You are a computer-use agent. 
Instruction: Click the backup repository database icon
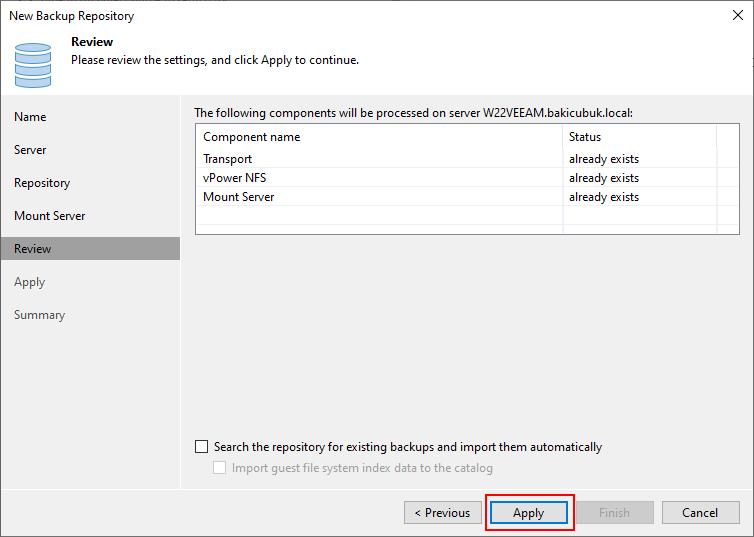tap(33, 65)
